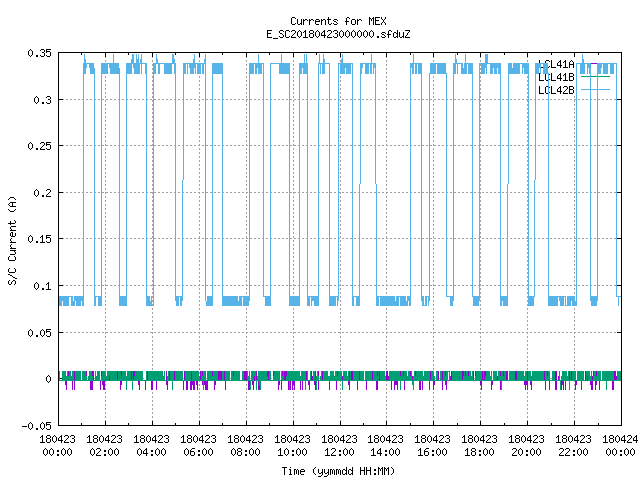Click the LCL41A legend label

pos(556,64)
